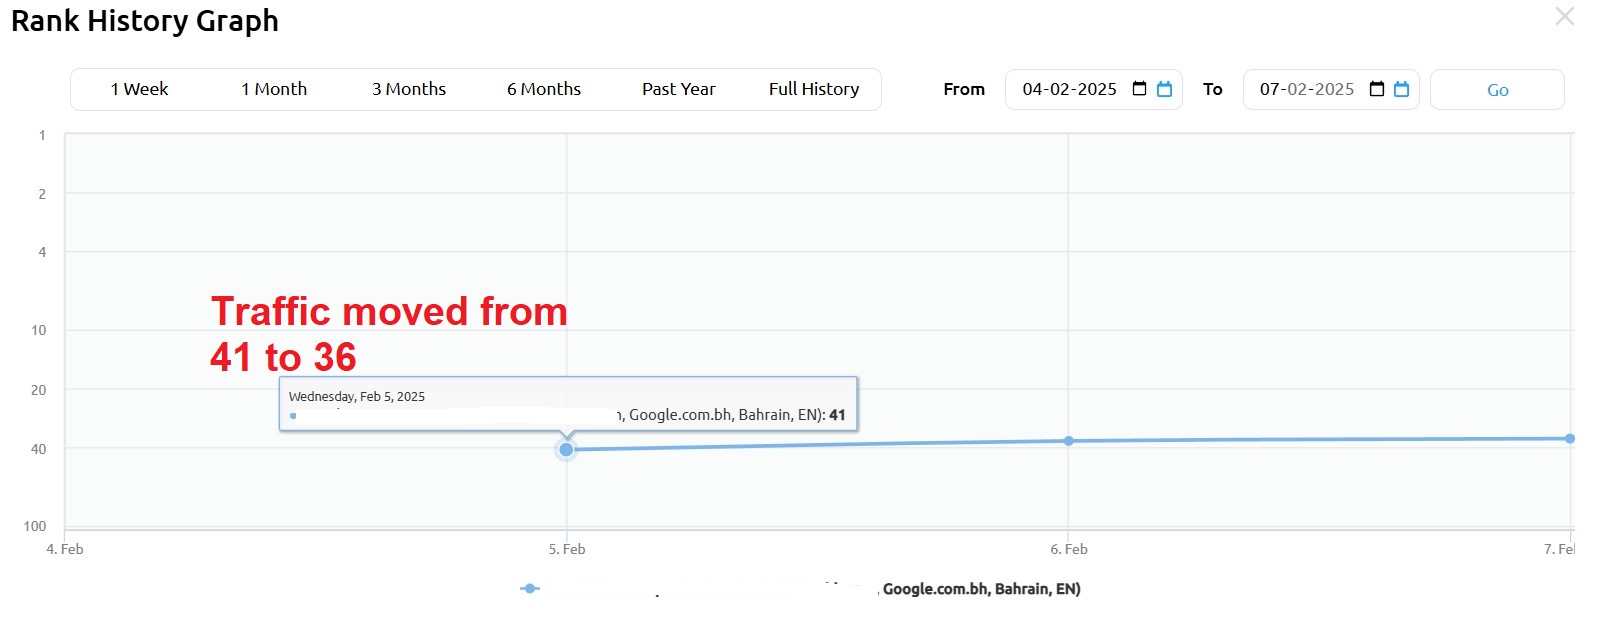The width and height of the screenshot is (1607, 617).
Task: Toggle the Google.com.bh Bahrain legend series
Action: [x=981, y=589]
